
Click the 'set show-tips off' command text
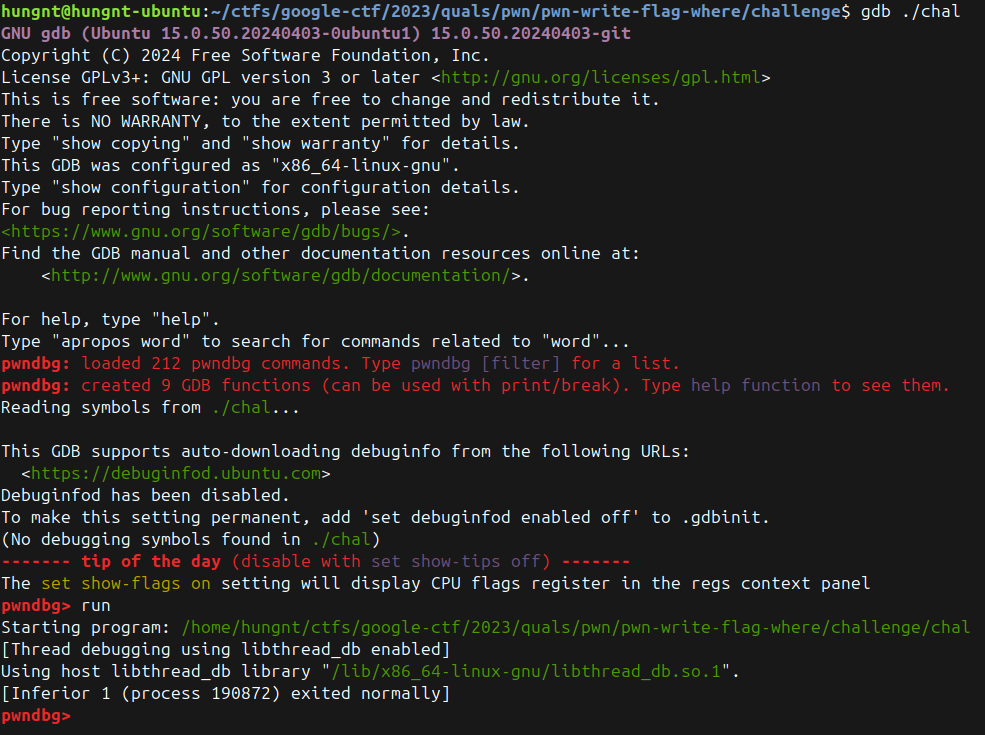(460, 561)
